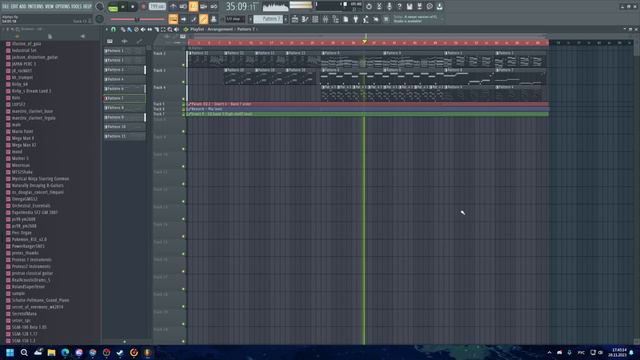Select the Playback speaker tool in Playlist toolbar
The image size is (640, 360).
click(x=176, y=29)
